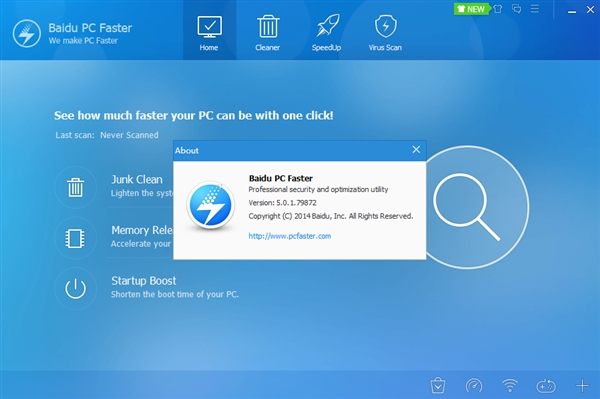600x399 pixels.
Task: Open the skin shirt icon
Action: [x=497, y=9]
